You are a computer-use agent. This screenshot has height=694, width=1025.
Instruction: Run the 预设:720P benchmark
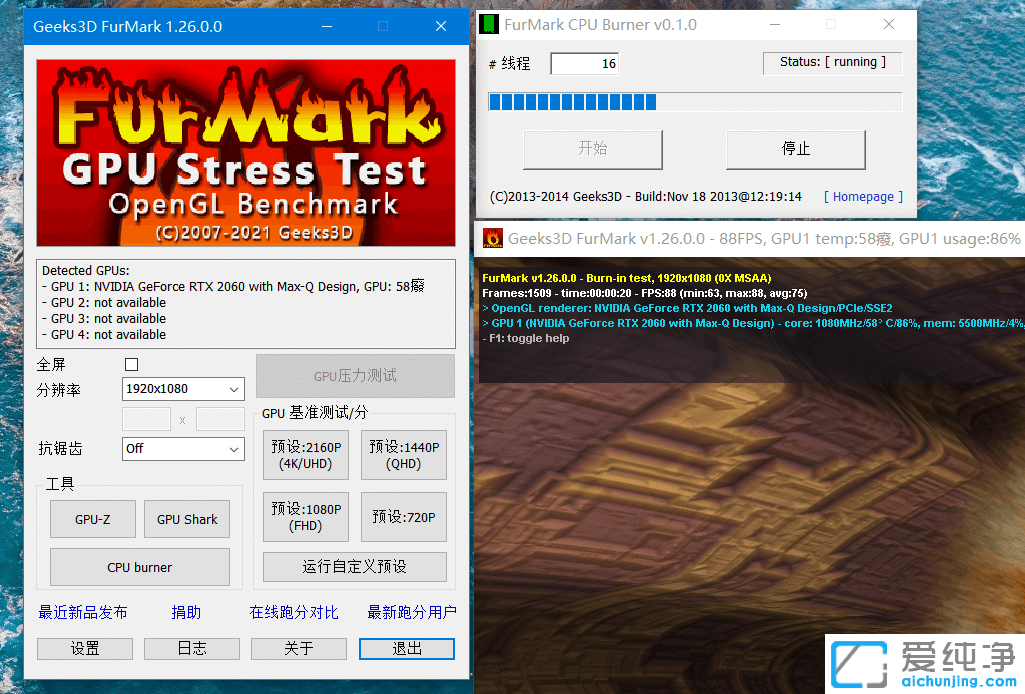click(x=403, y=517)
